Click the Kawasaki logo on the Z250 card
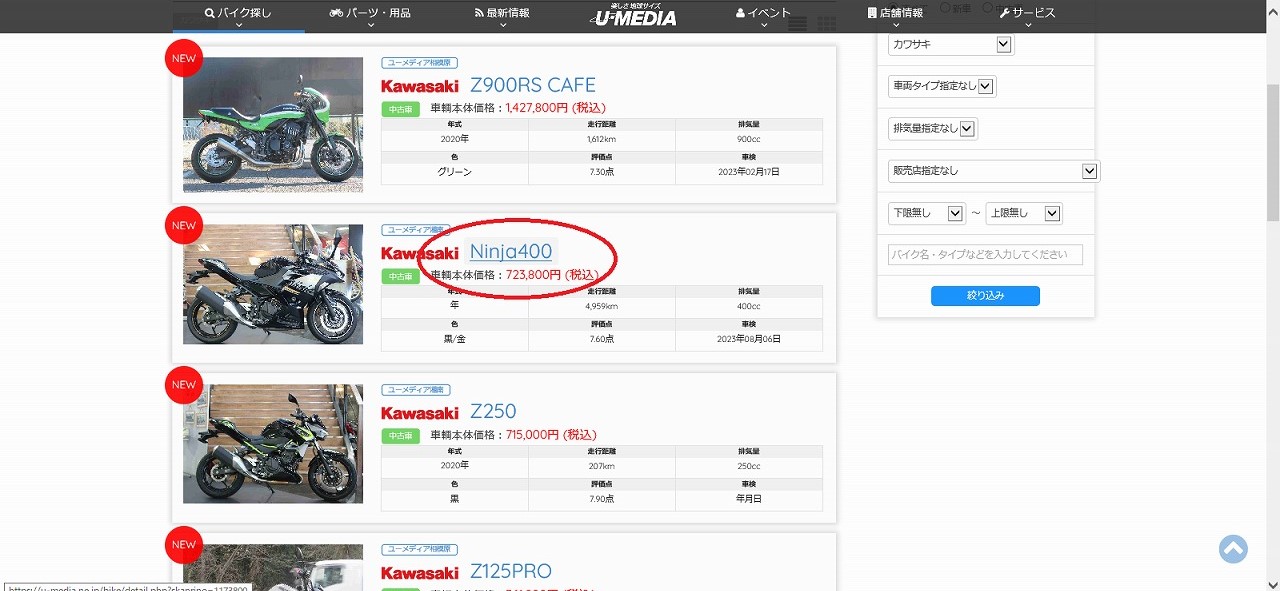This screenshot has width=1280, height=591. 420,413
